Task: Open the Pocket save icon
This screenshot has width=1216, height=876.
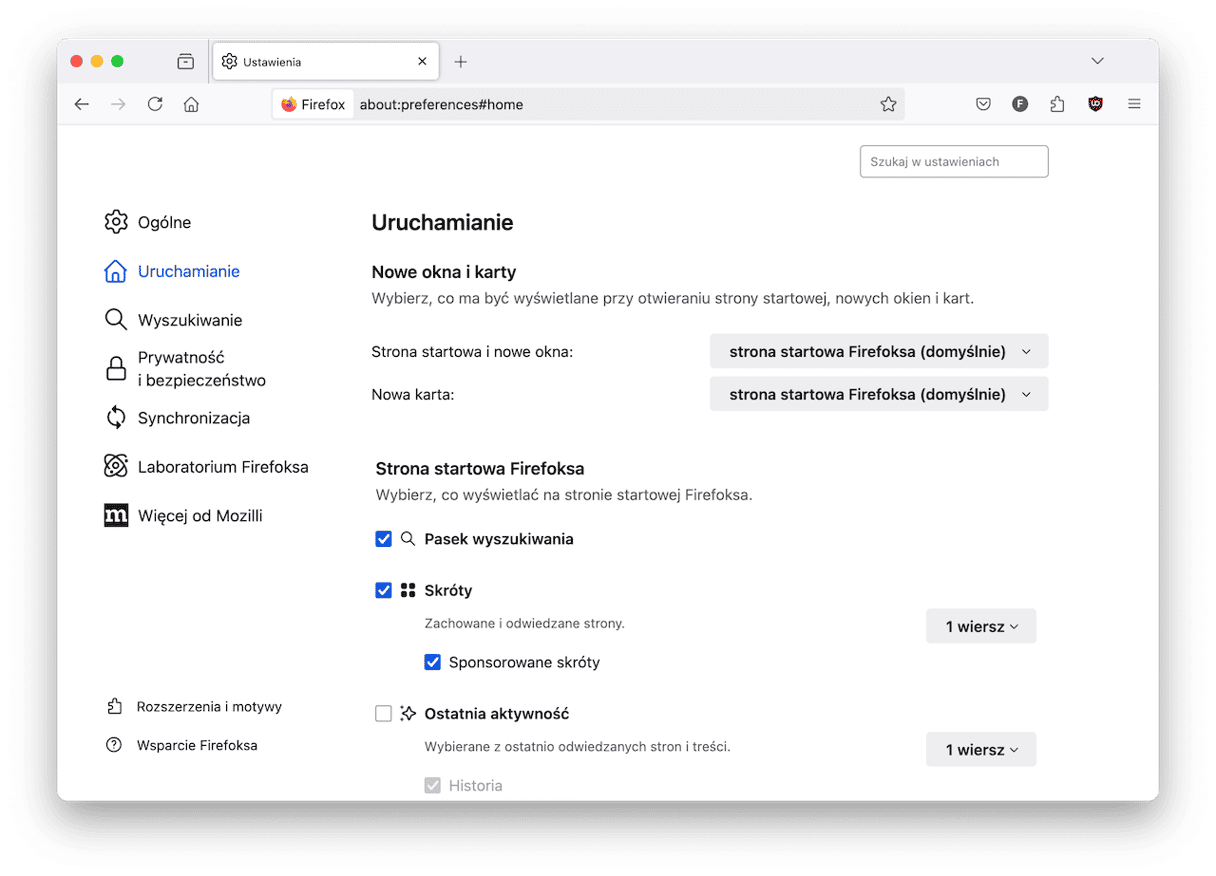Action: point(983,104)
